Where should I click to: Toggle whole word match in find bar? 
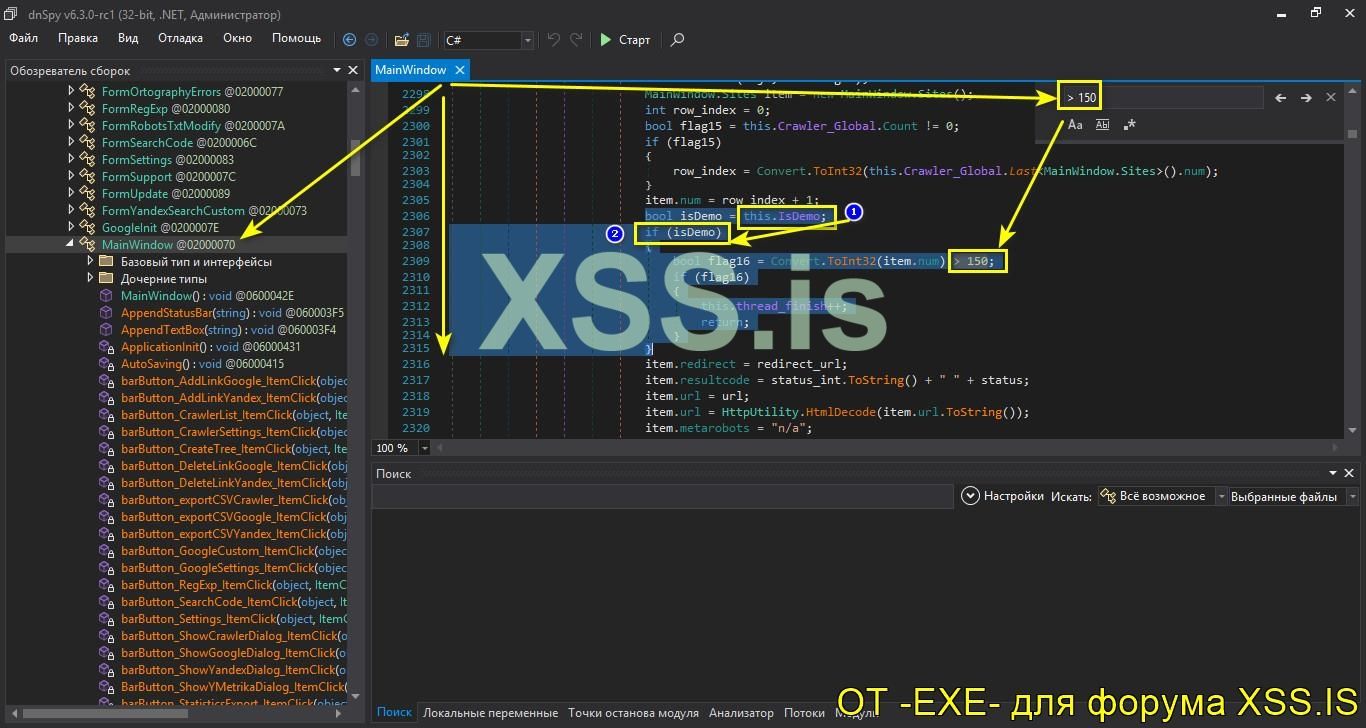point(1102,125)
